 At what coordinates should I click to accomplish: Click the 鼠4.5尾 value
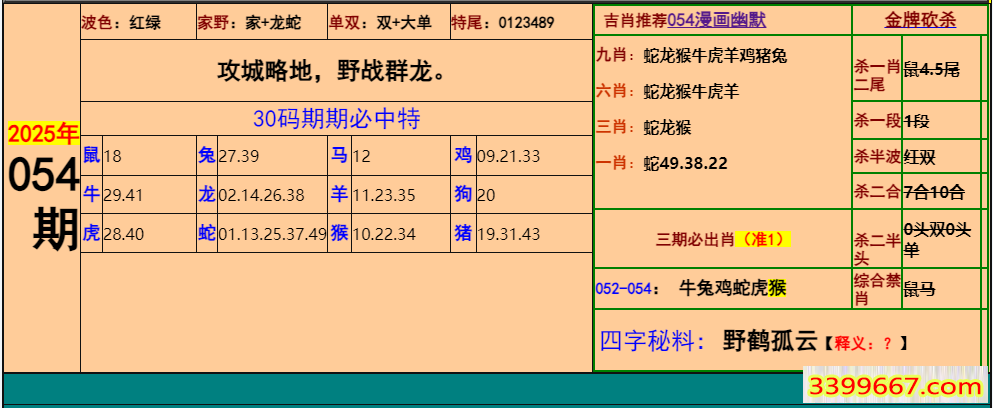[x=932, y=70]
